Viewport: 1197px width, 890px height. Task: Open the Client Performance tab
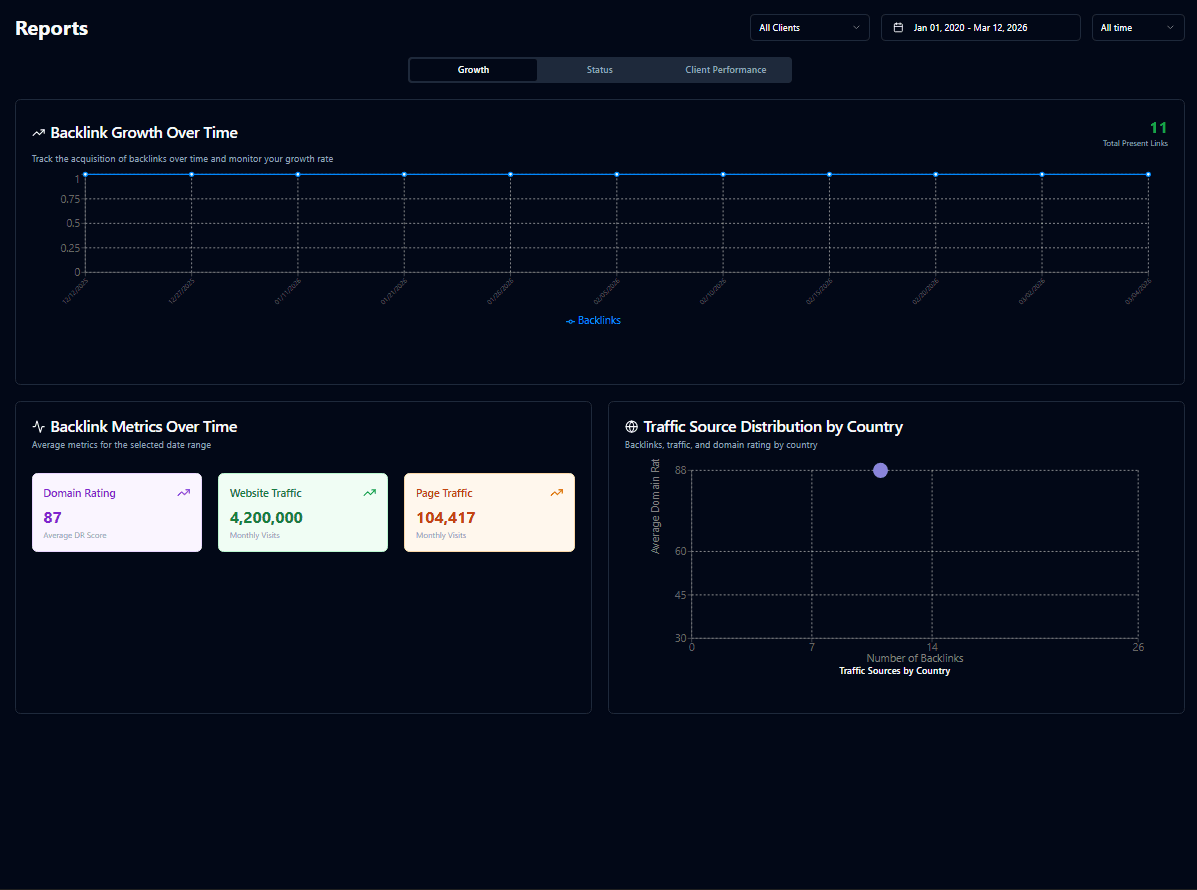pos(726,70)
